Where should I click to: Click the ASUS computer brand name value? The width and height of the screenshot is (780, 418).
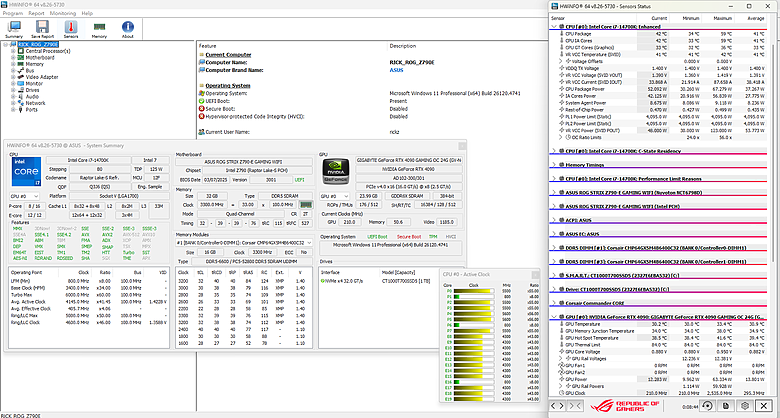[396, 70]
